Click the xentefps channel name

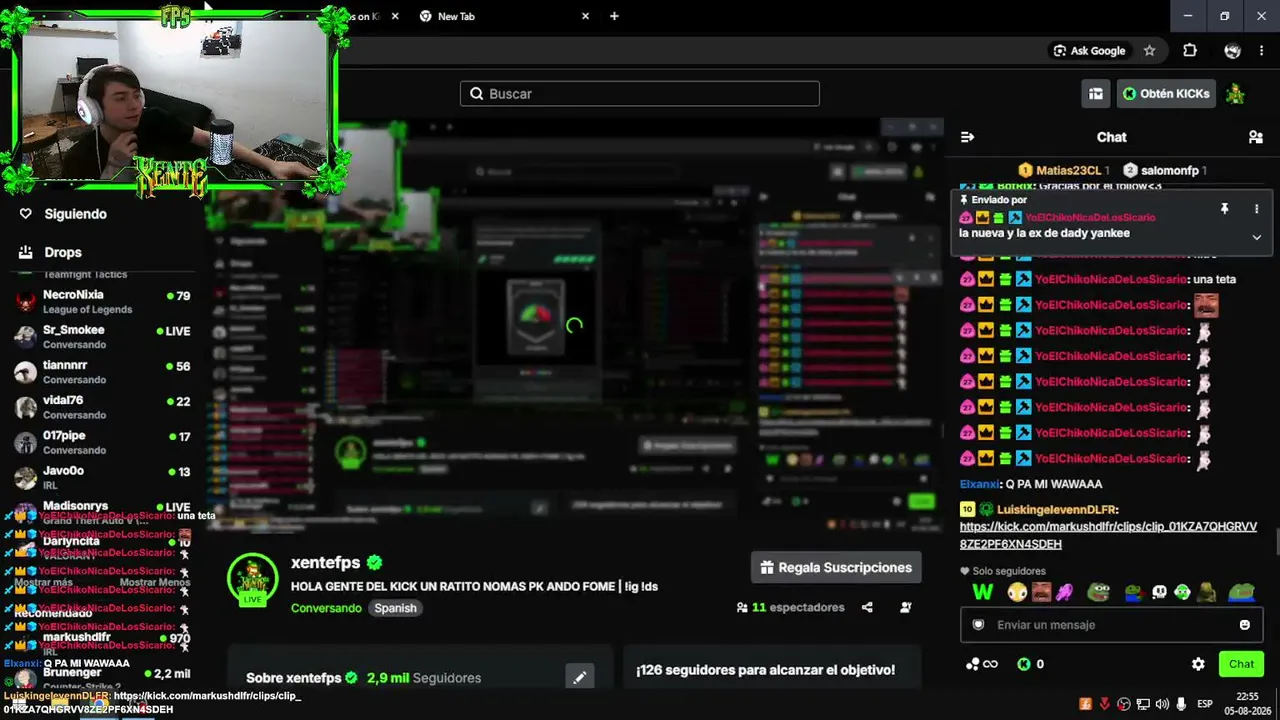click(325, 563)
